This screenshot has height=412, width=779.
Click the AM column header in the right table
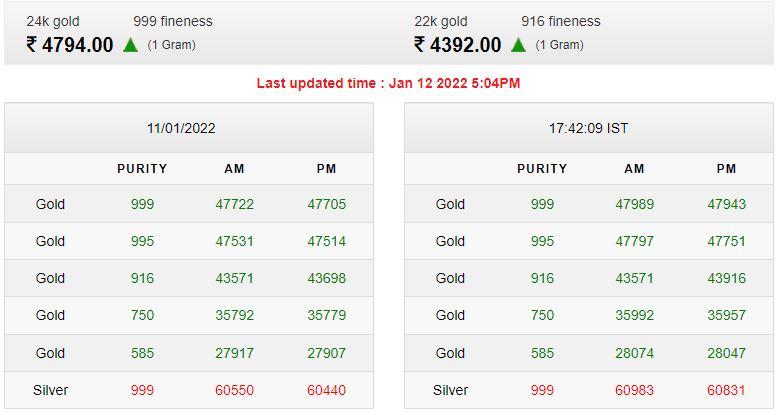coord(634,169)
